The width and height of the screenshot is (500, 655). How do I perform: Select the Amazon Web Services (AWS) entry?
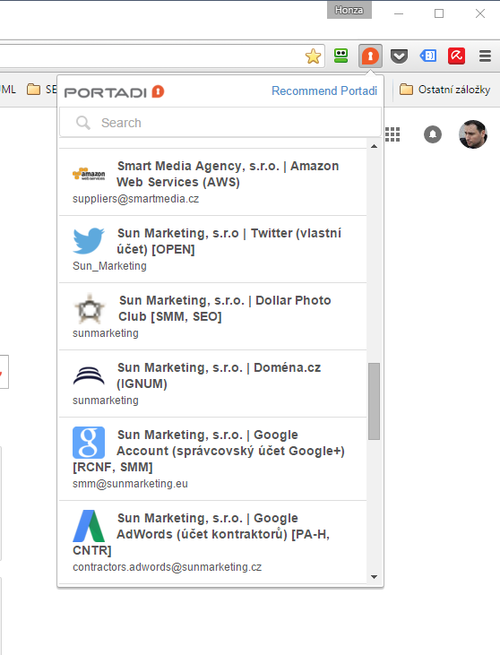pos(213,182)
